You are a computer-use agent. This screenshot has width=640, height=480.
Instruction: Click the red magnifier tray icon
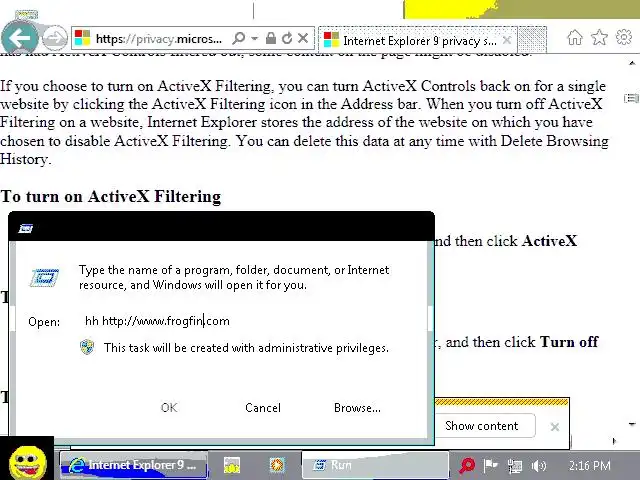(x=467, y=465)
